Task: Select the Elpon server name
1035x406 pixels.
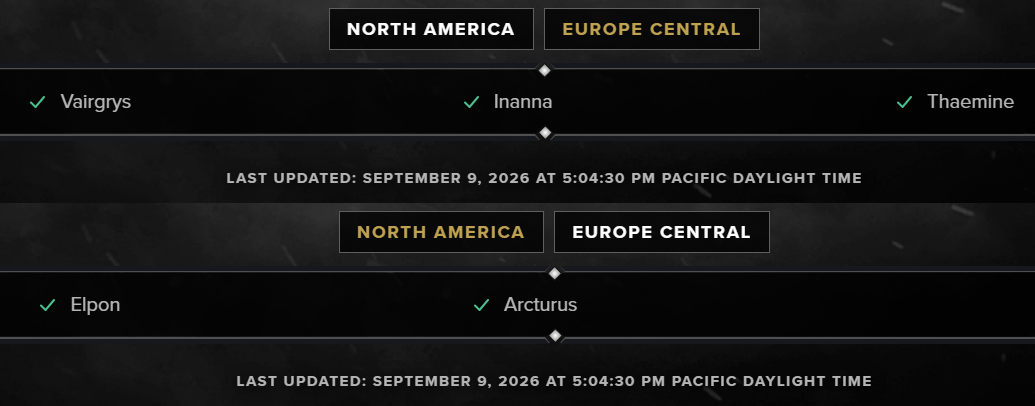Action: tap(95, 305)
